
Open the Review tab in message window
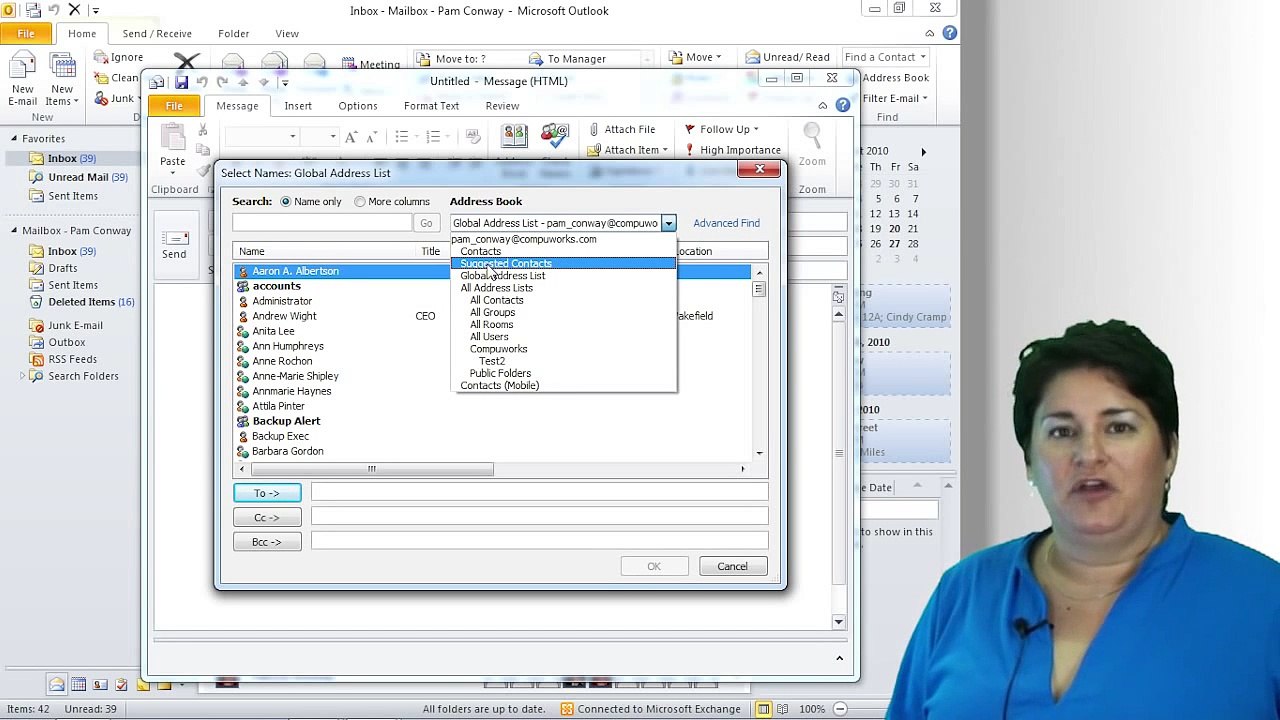pos(502,106)
